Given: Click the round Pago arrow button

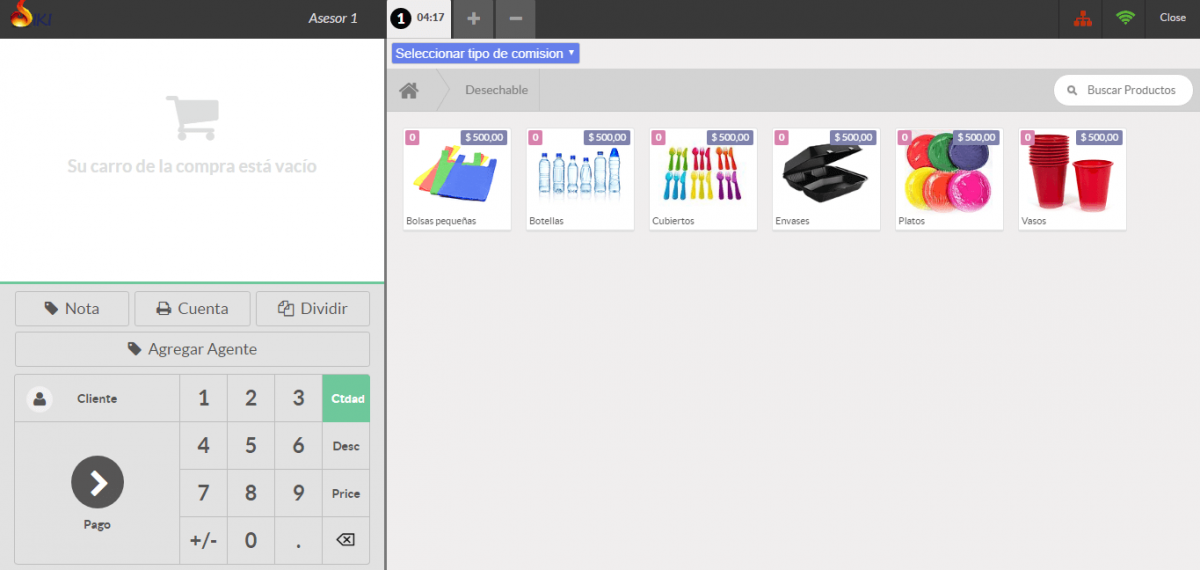Looking at the screenshot, I should click(97, 482).
